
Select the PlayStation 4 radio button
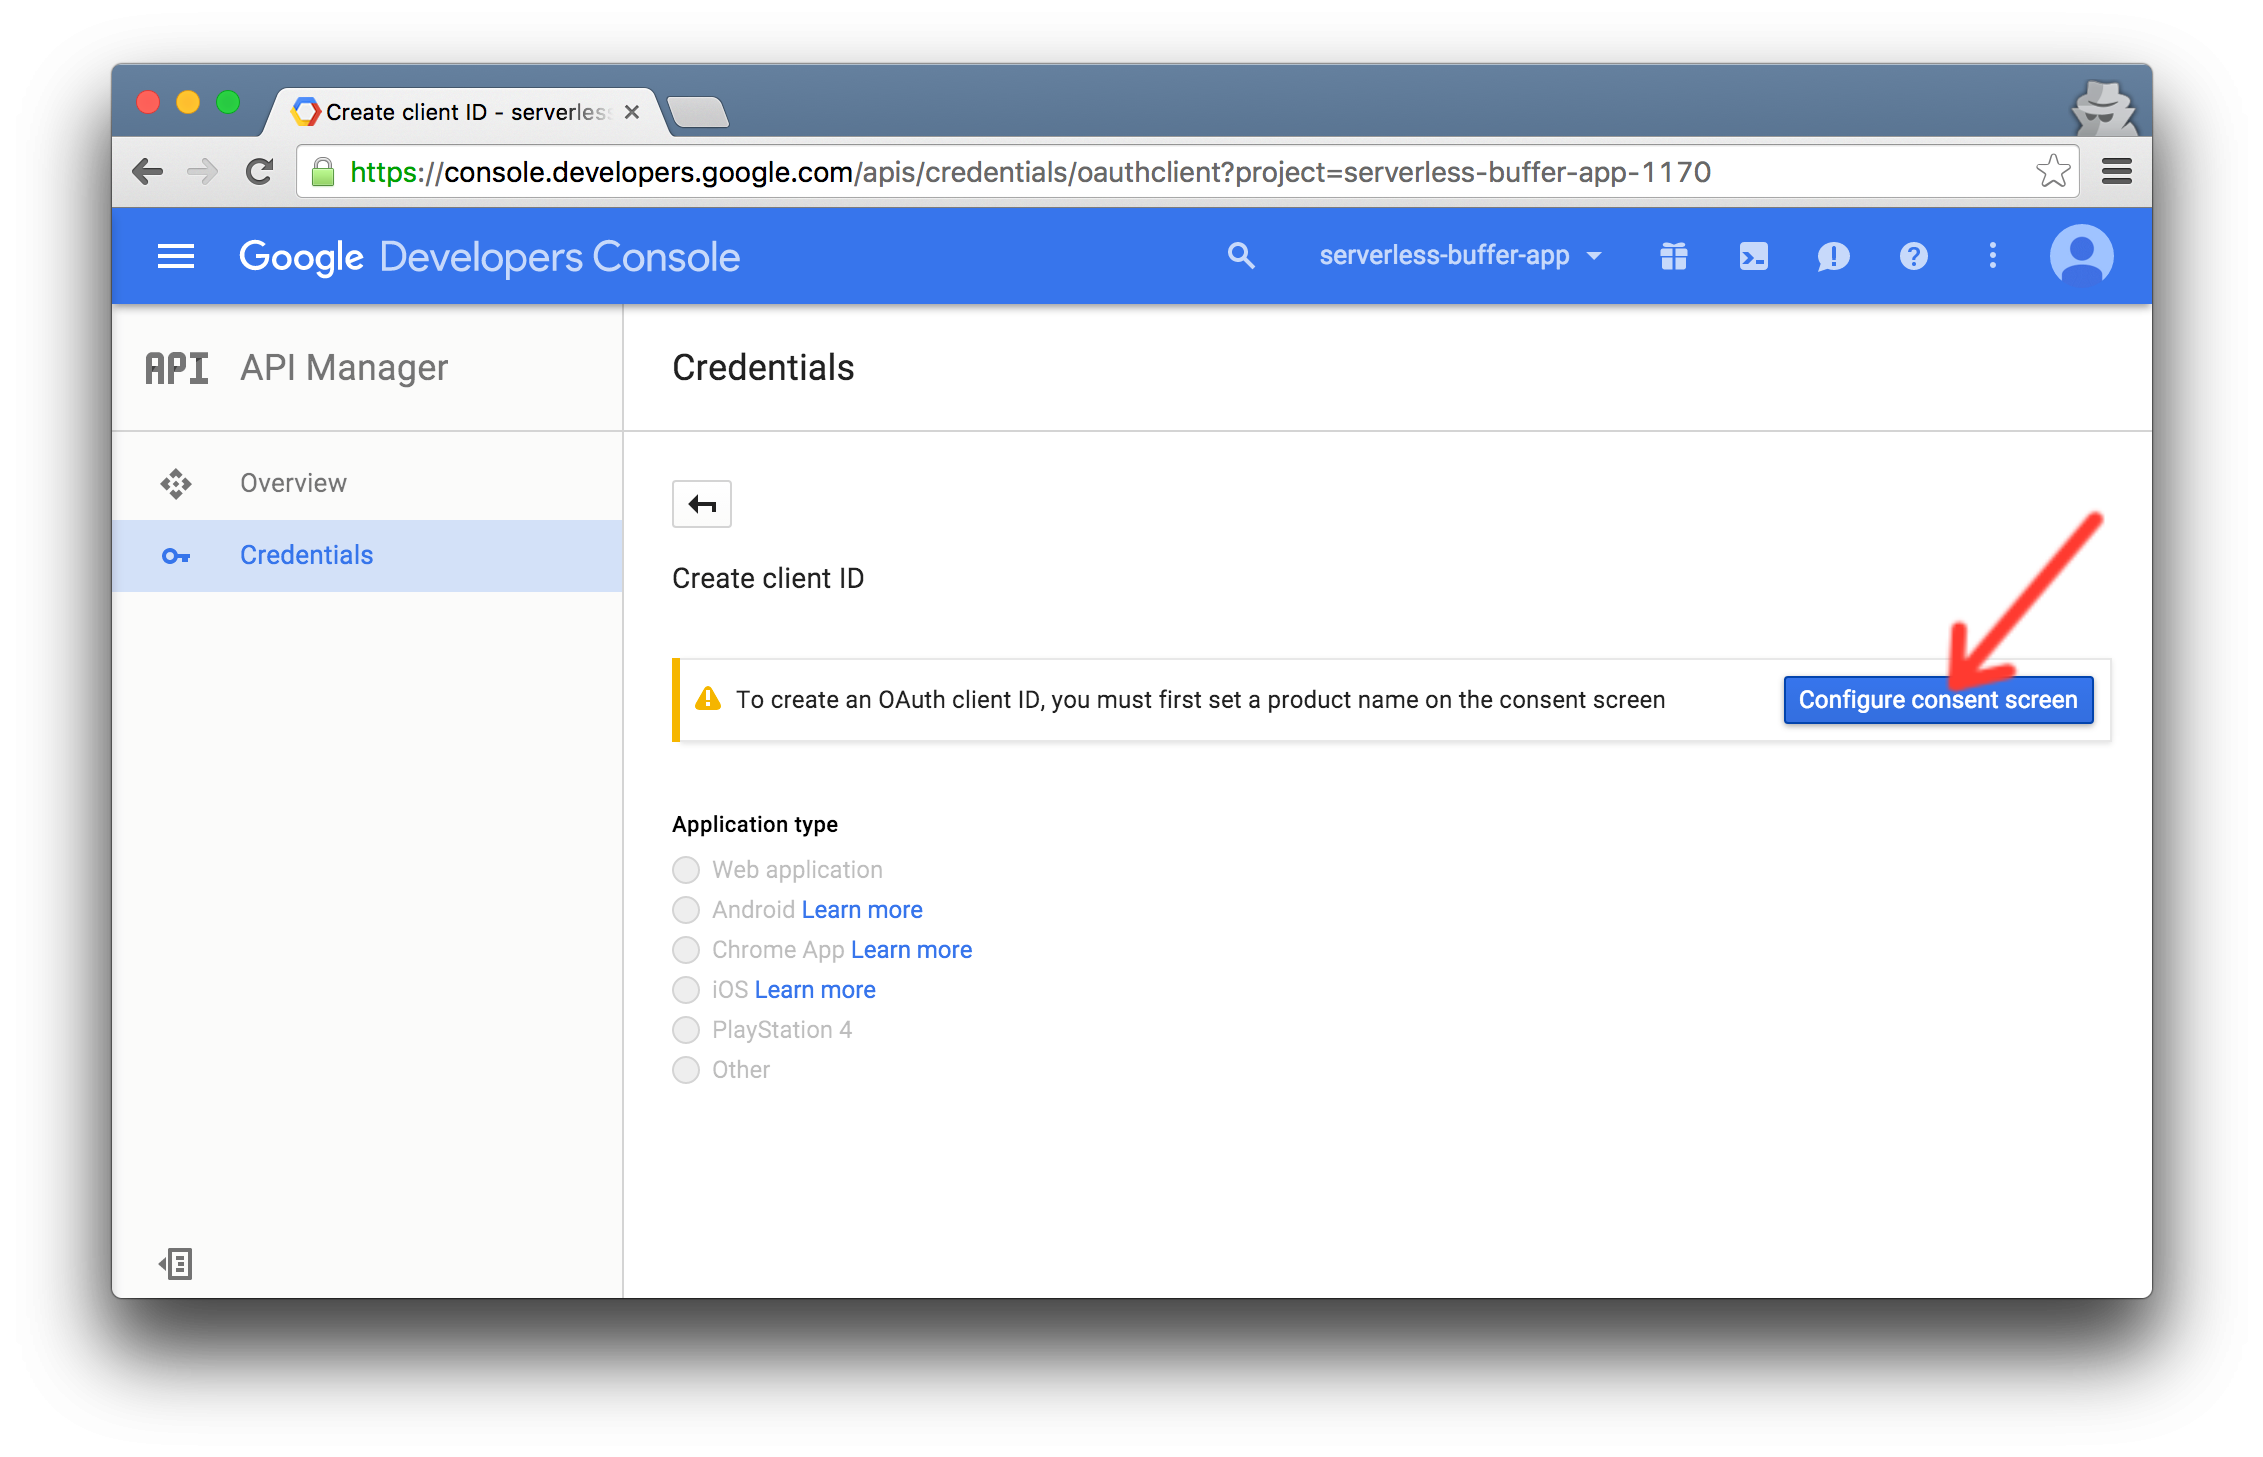pyautogui.click(x=686, y=1030)
